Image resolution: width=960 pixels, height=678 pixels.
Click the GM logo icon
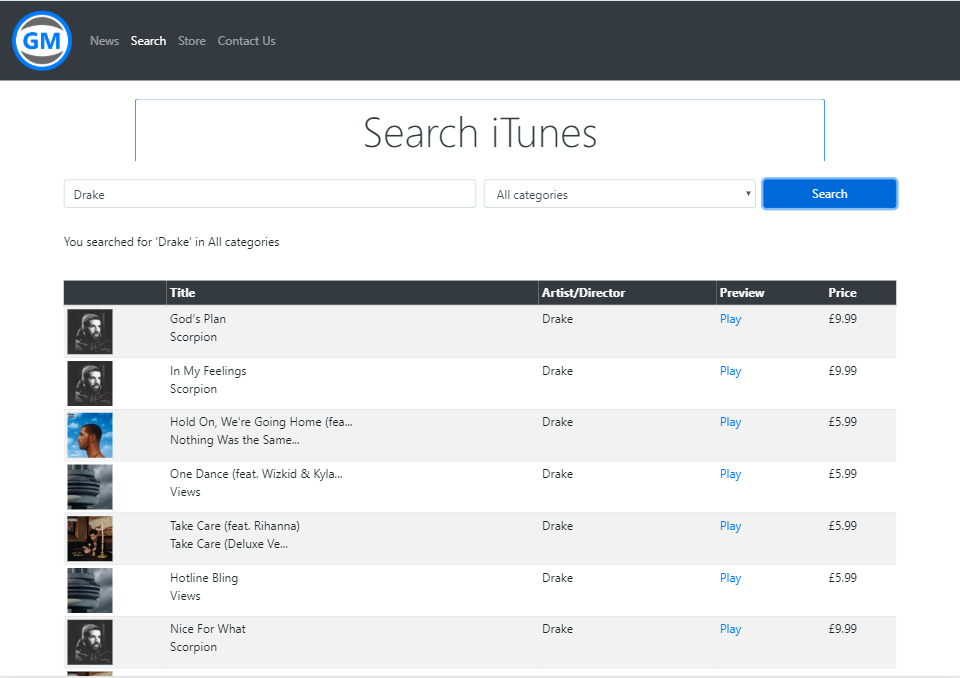42,41
